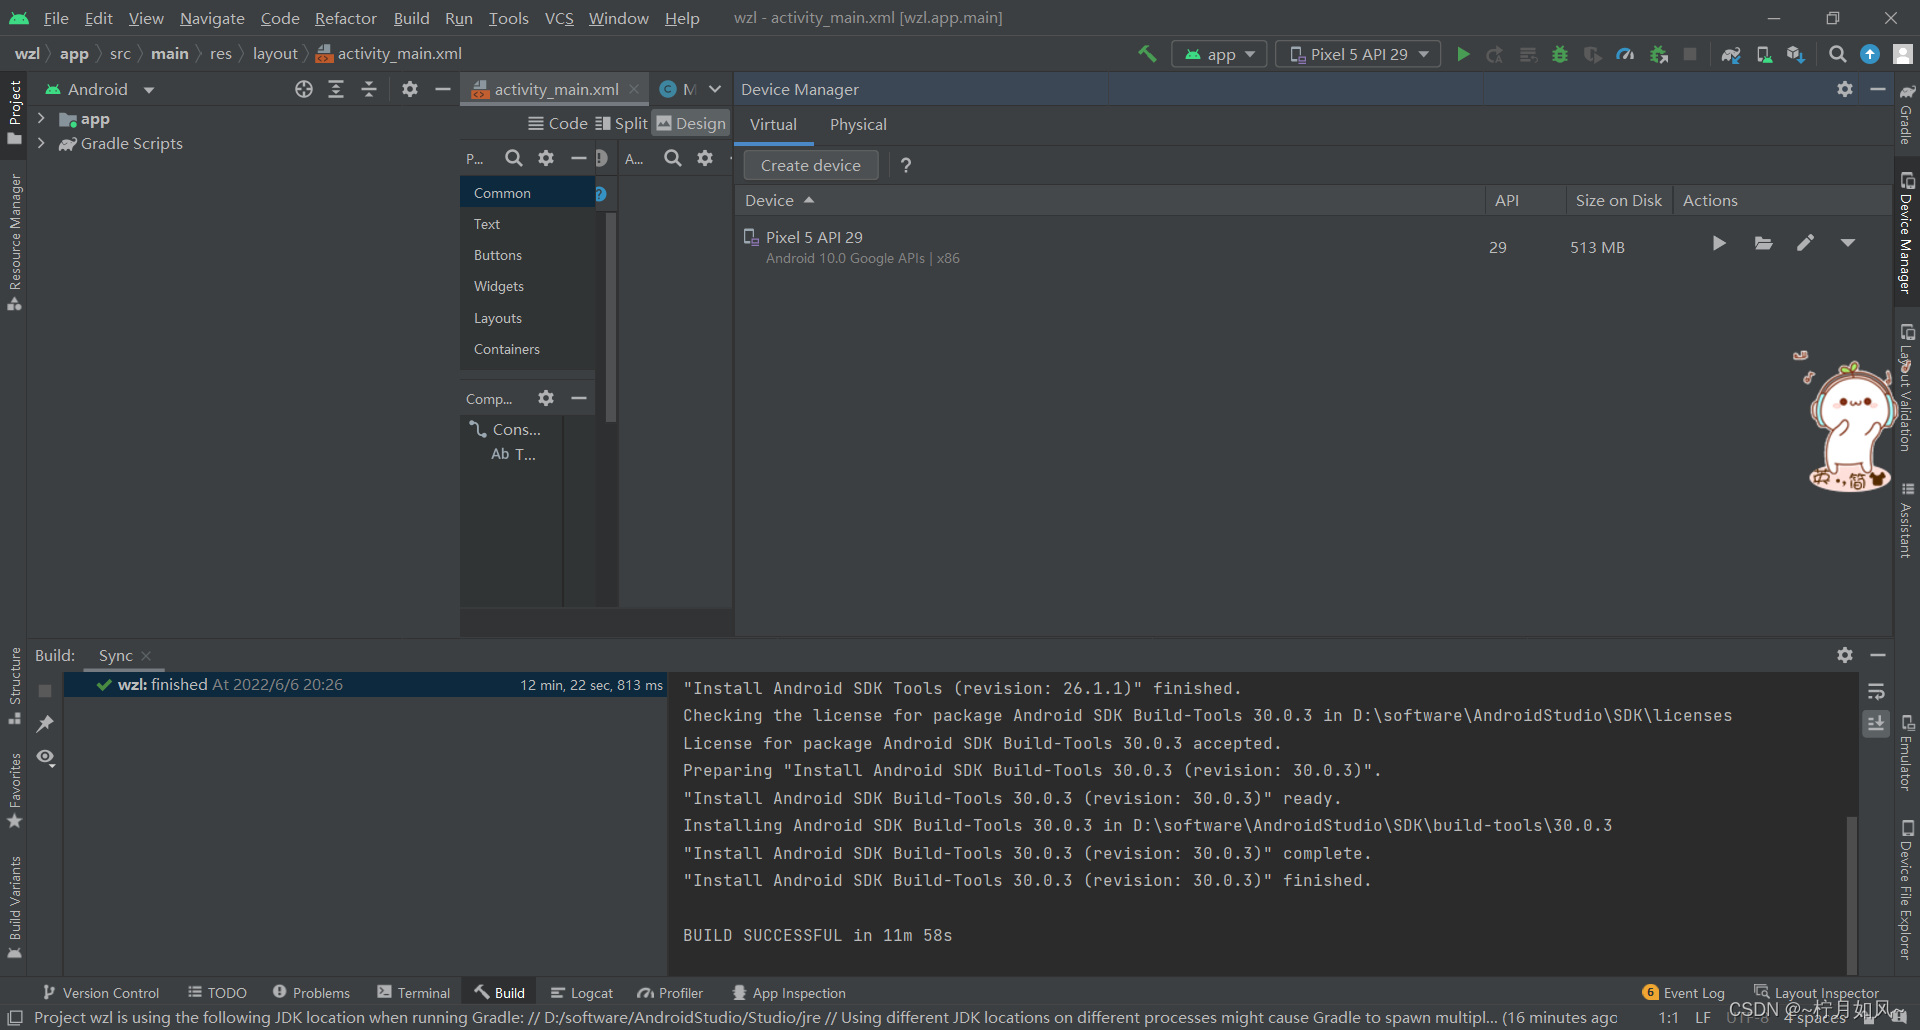This screenshot has height=1030, width=1920.
Task: Click the Debug app bug icon
Action: (1560, 54)
